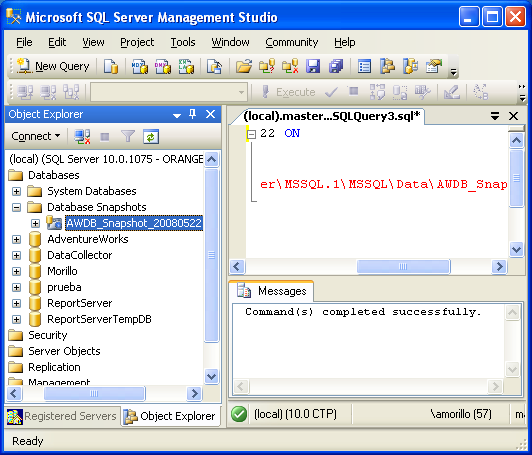Open the Connect dropdown in Object Explorer
Screen dimensions: 532x455
point(36,136)
